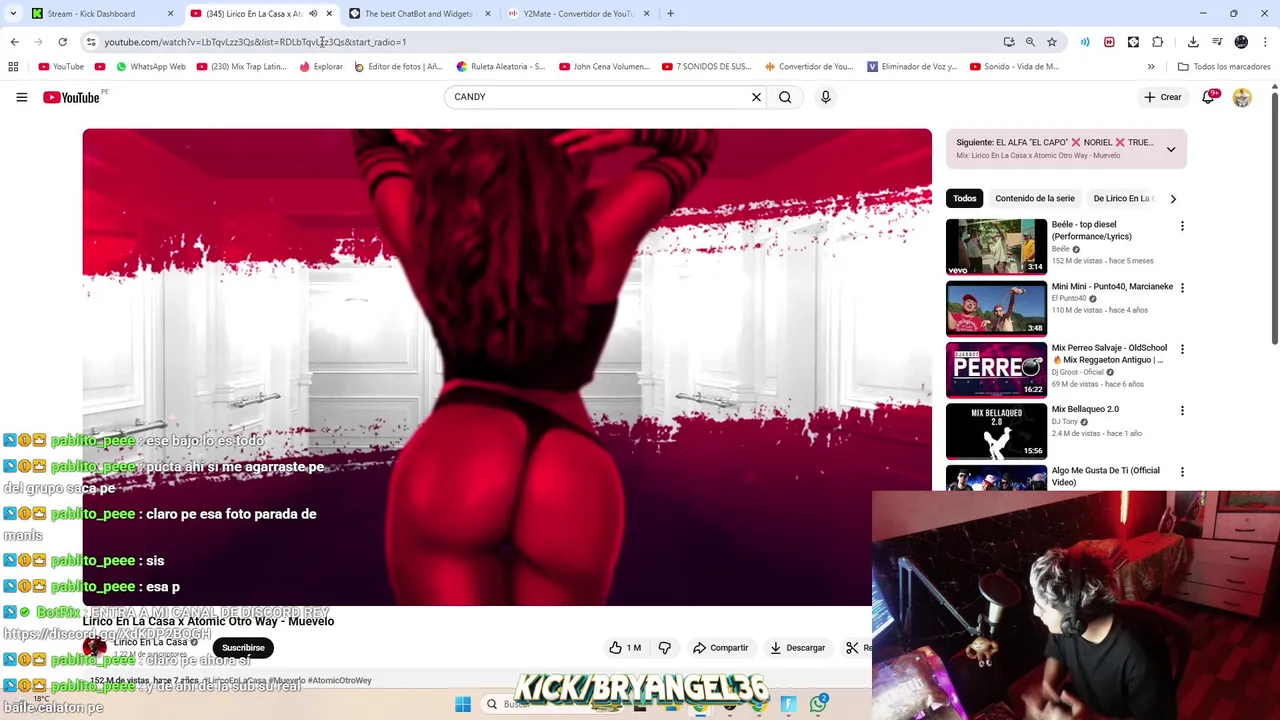1280x720 pixels.
Task: Click the blue sound-wave extension icon
Action: pyautogui.click(x=1085, y=42)
